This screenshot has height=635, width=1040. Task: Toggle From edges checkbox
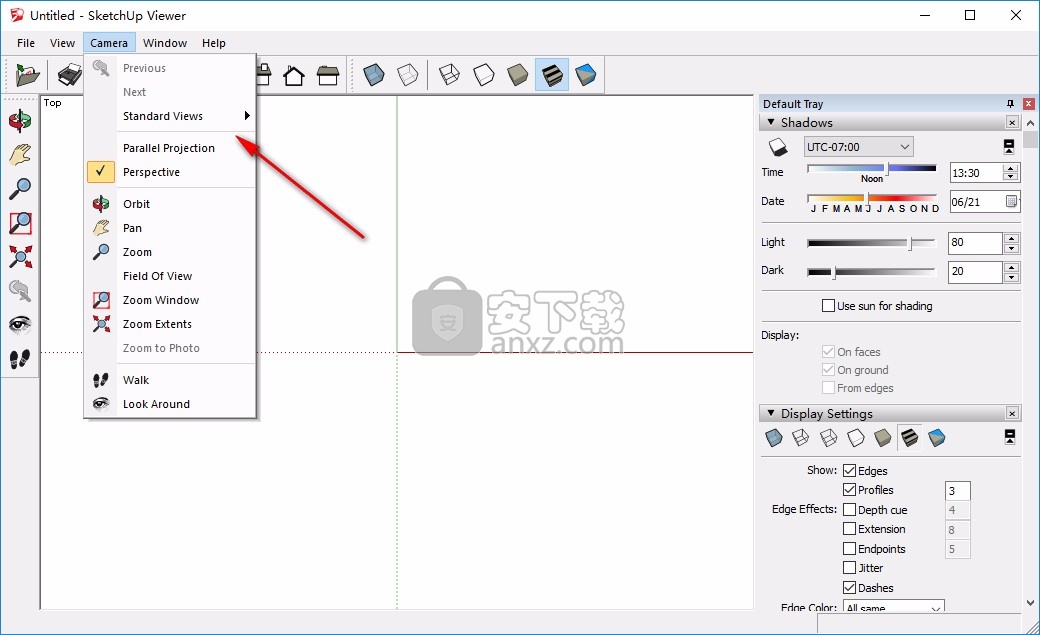[828, 388]
